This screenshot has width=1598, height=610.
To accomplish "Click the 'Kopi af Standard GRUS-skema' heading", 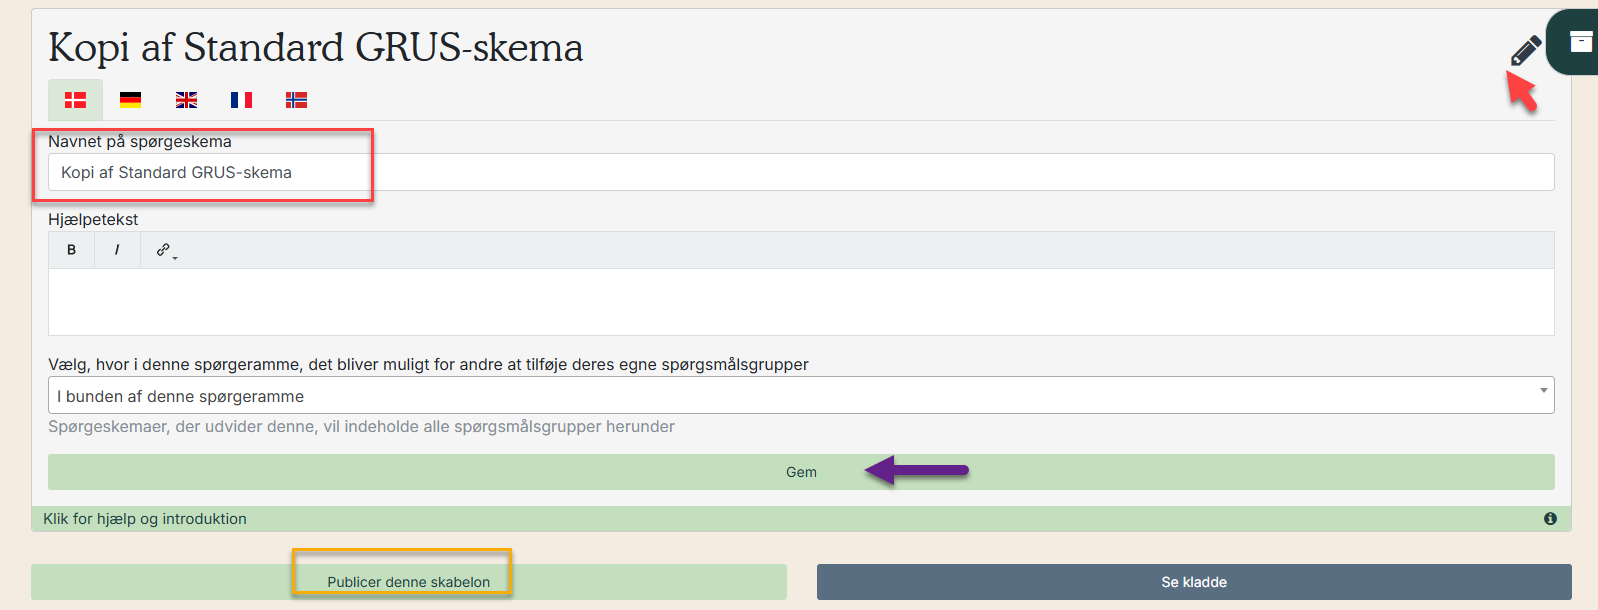I will 316,47.
